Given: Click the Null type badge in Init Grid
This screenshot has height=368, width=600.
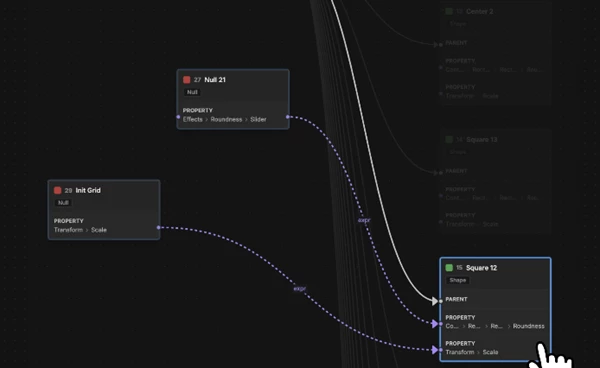Looking at the screenshot, I should (63, 203).
